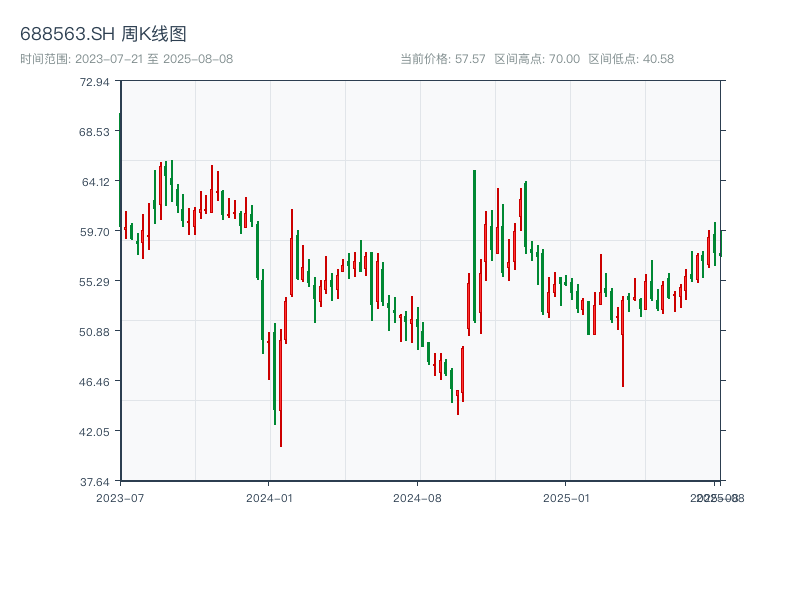Select the 50.88 y-axis price label

(x=95, y=331)
